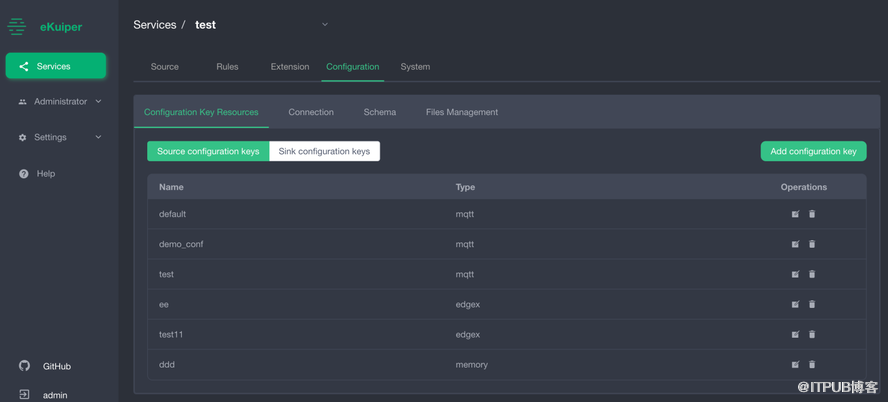Delete the demo_conf configuration key
The width and height of the screenshot is (888, 402).
(812, 244)
